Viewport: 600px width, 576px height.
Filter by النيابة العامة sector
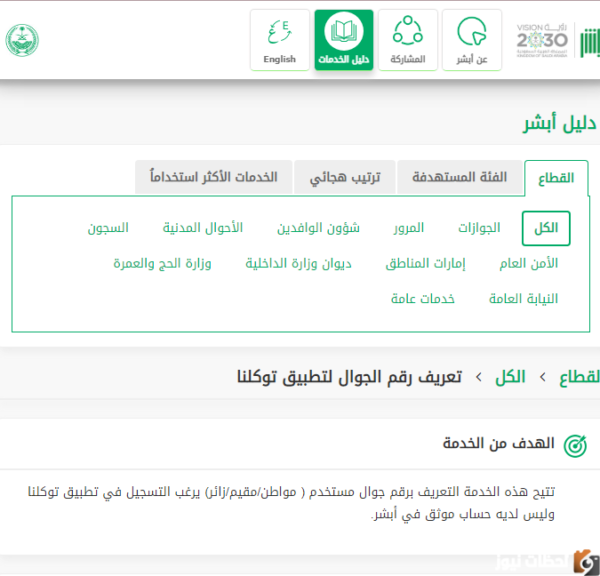coord(523,299)
